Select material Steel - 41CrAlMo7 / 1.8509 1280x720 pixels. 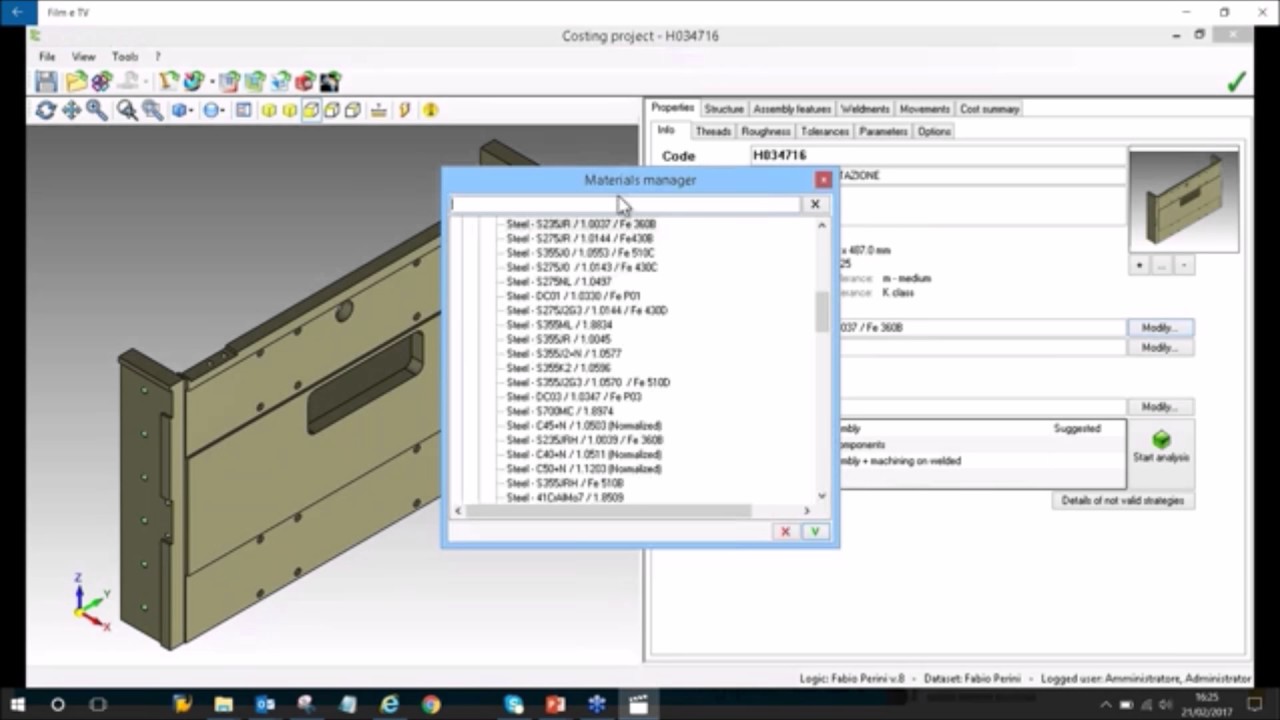pyautogui.click(x=565, y=497)
